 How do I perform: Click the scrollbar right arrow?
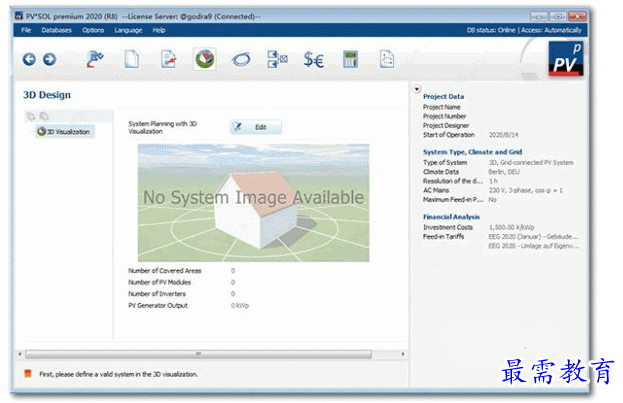point(403,354)
